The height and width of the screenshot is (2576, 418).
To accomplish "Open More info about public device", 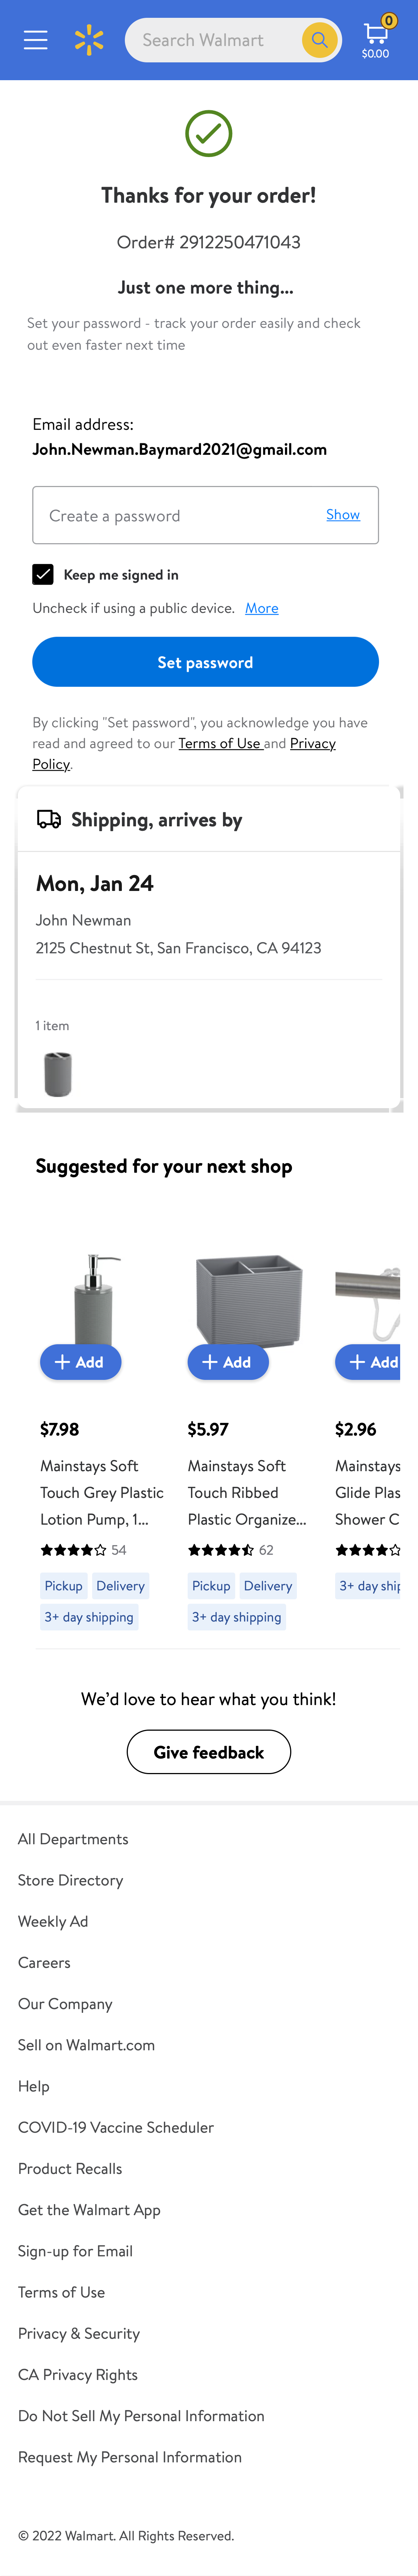I will [262, 608].
